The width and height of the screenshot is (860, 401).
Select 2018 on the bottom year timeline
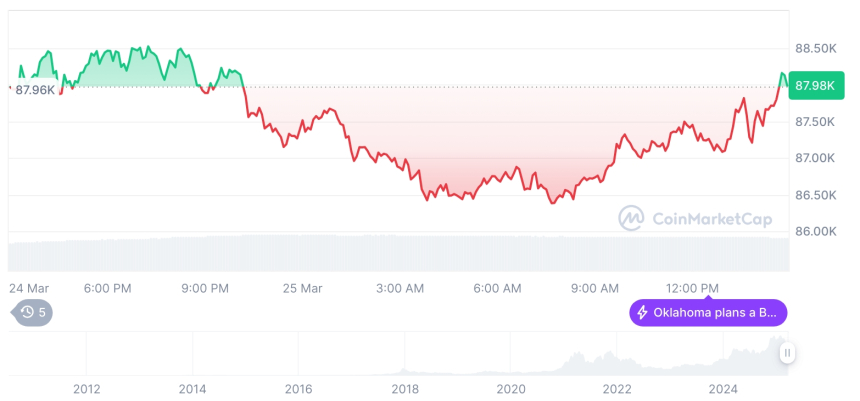404,389
